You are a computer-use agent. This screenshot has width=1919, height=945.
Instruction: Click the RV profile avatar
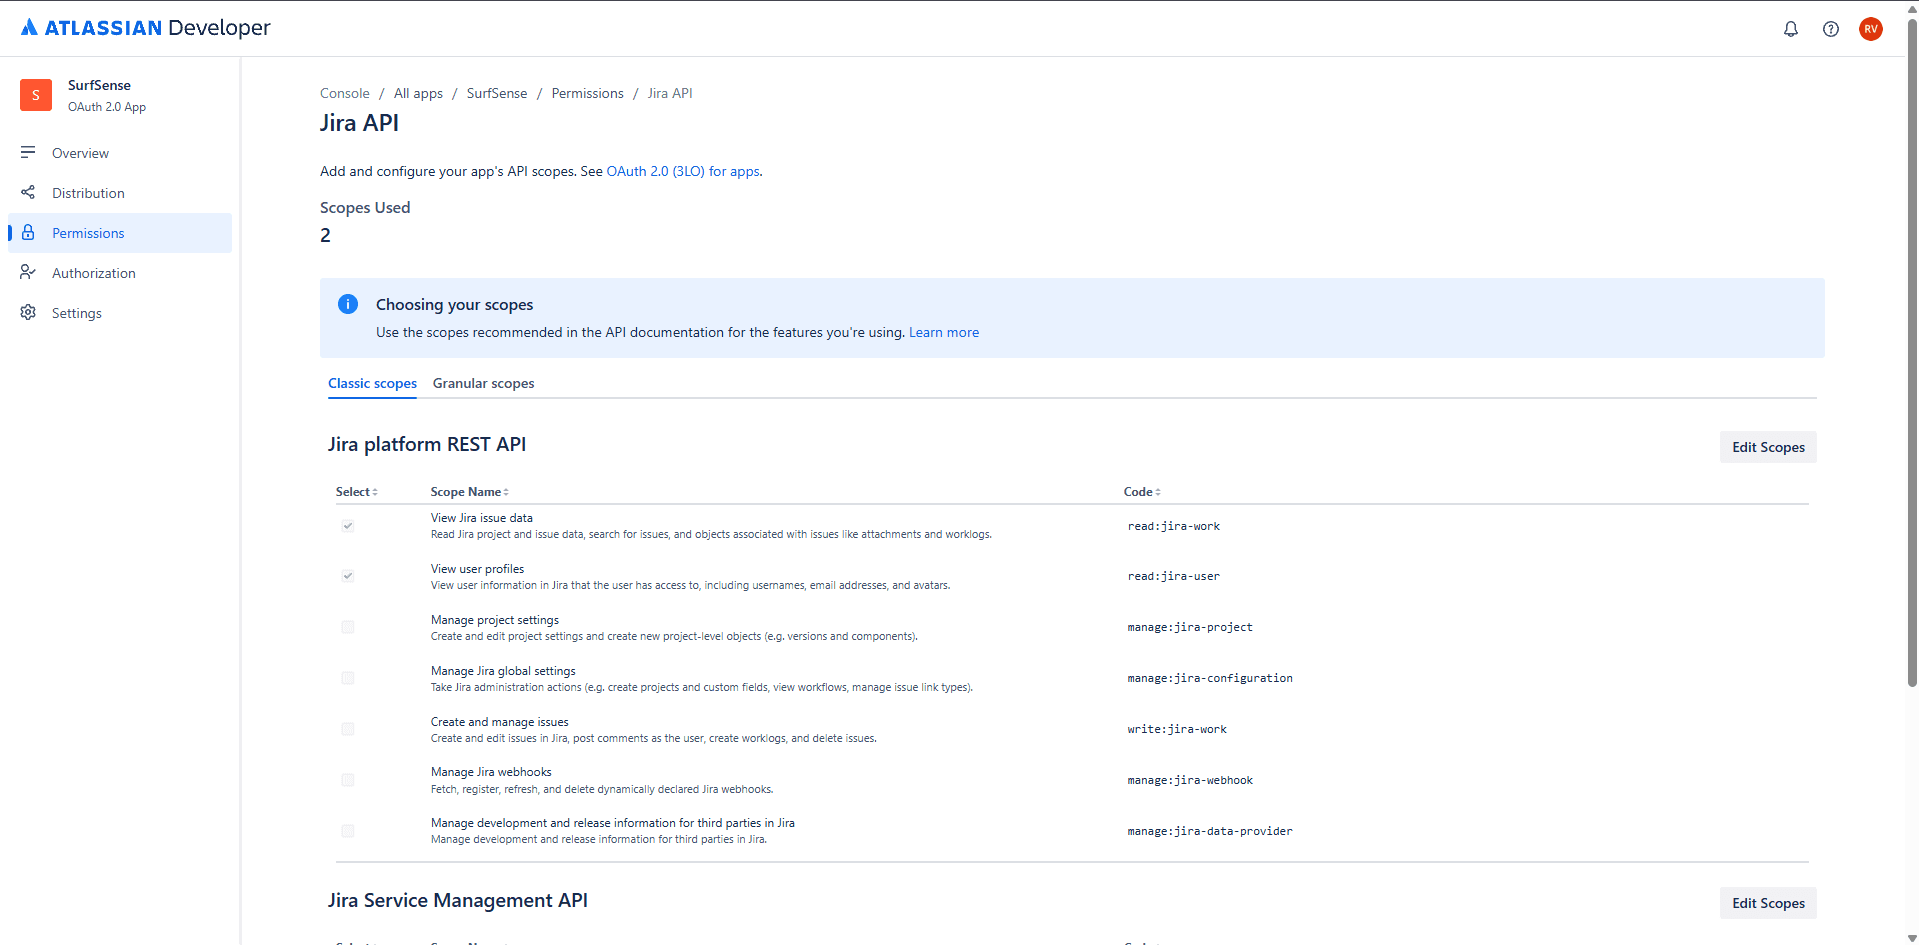(x=1871, y=29)
